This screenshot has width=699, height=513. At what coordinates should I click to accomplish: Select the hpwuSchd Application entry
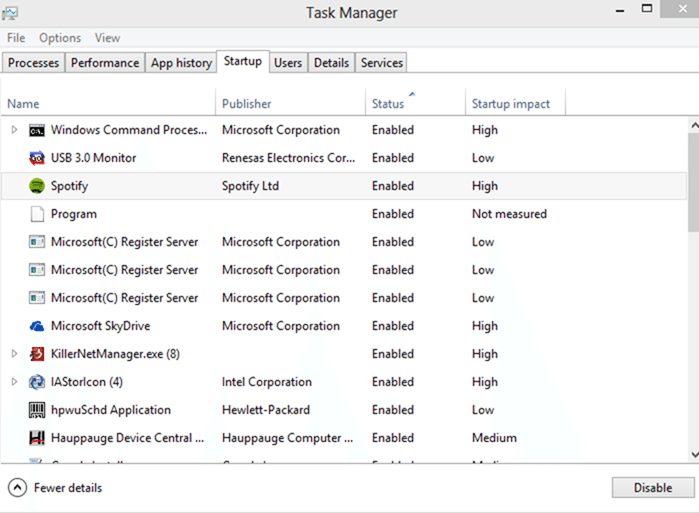click(111, 410)
